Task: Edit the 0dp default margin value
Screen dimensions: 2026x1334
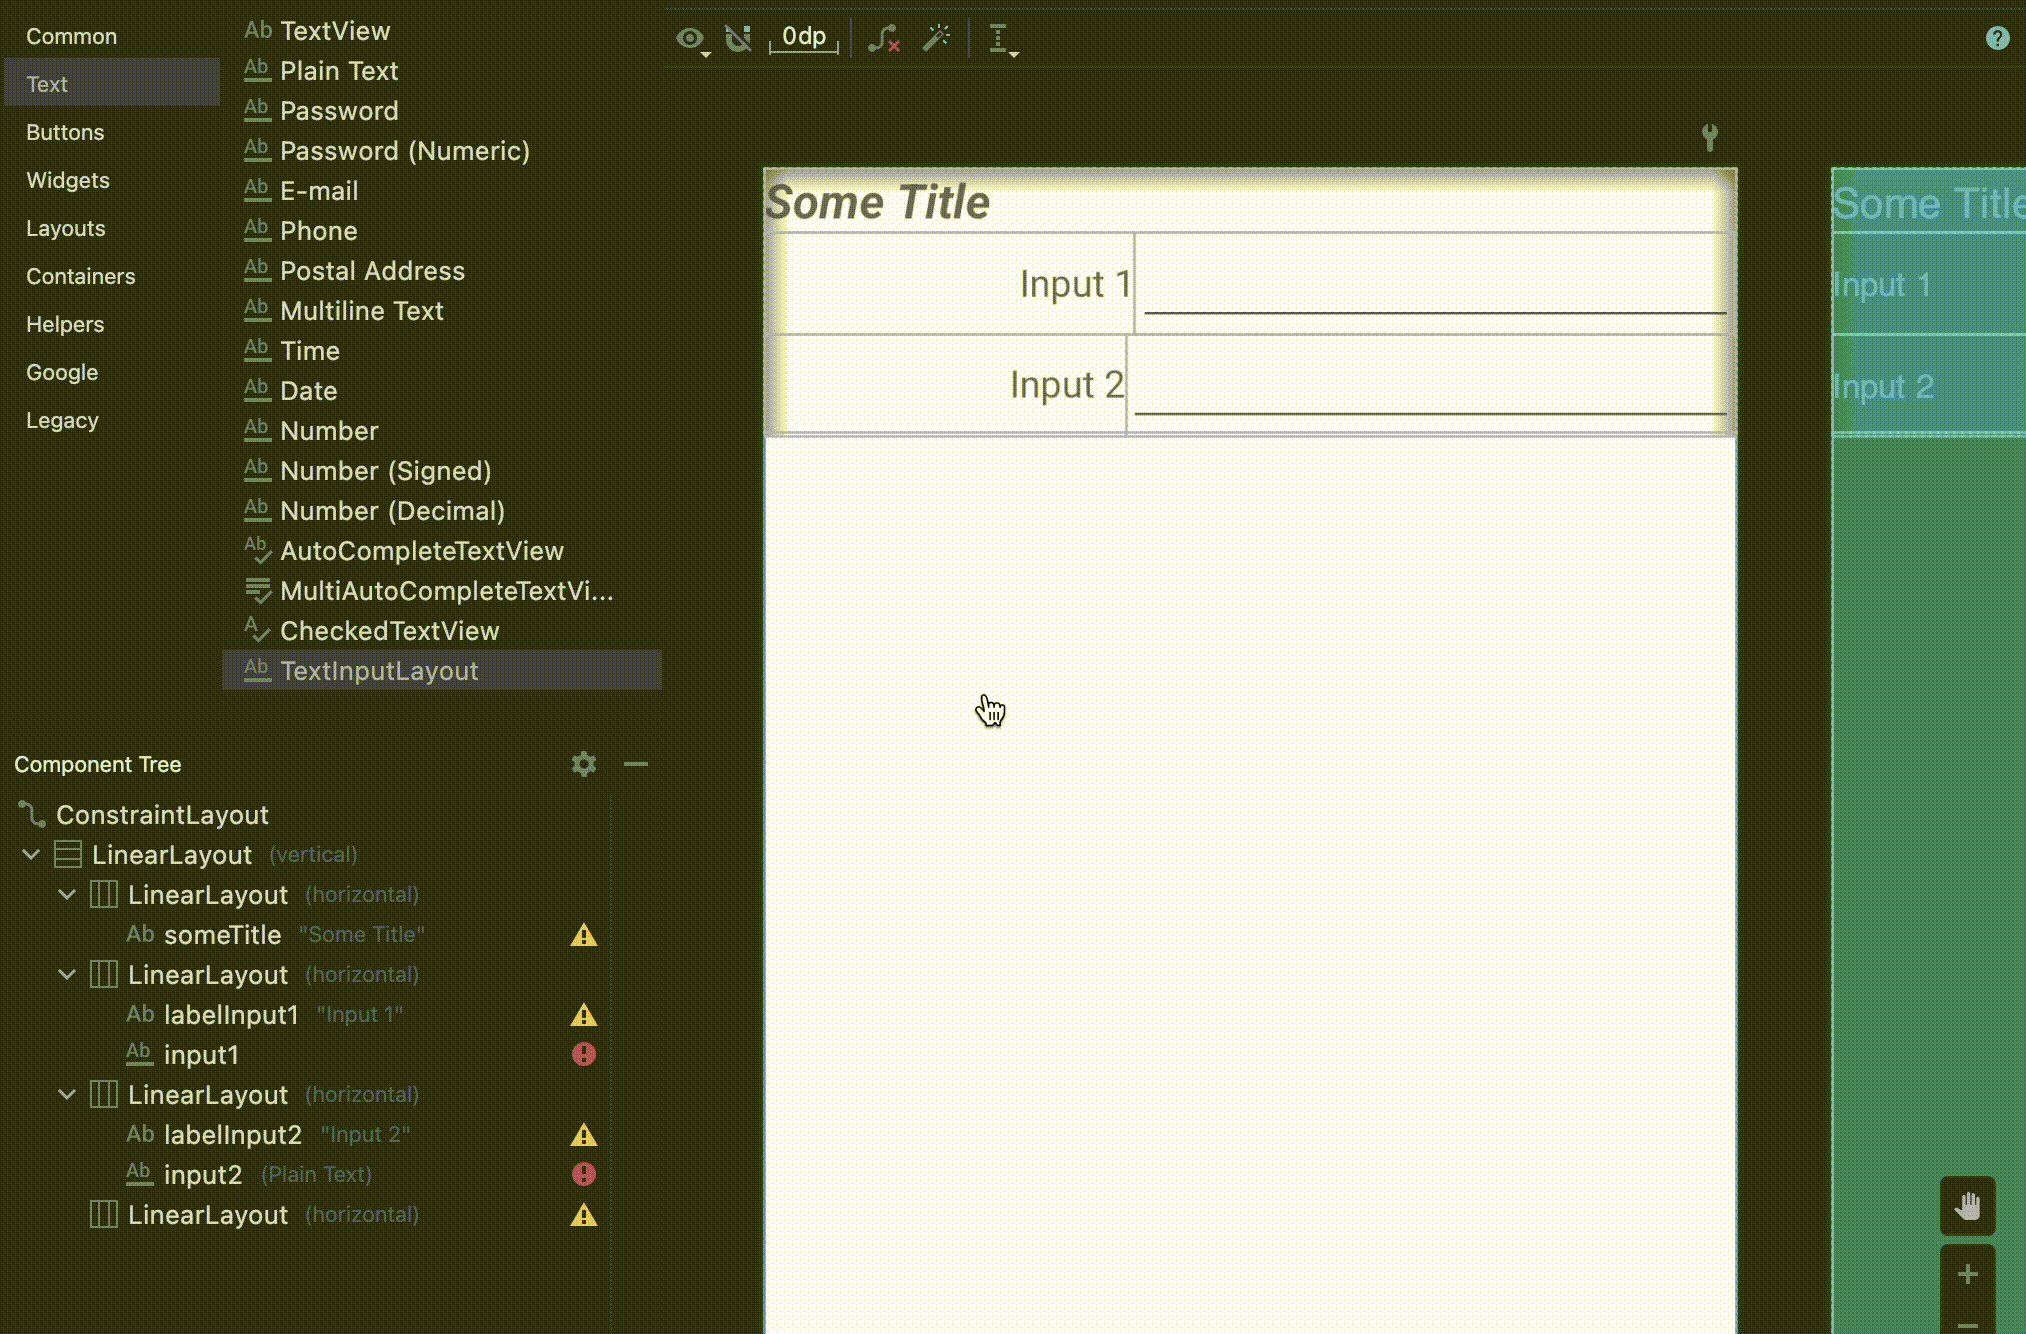Action: (x=804, y=37)
